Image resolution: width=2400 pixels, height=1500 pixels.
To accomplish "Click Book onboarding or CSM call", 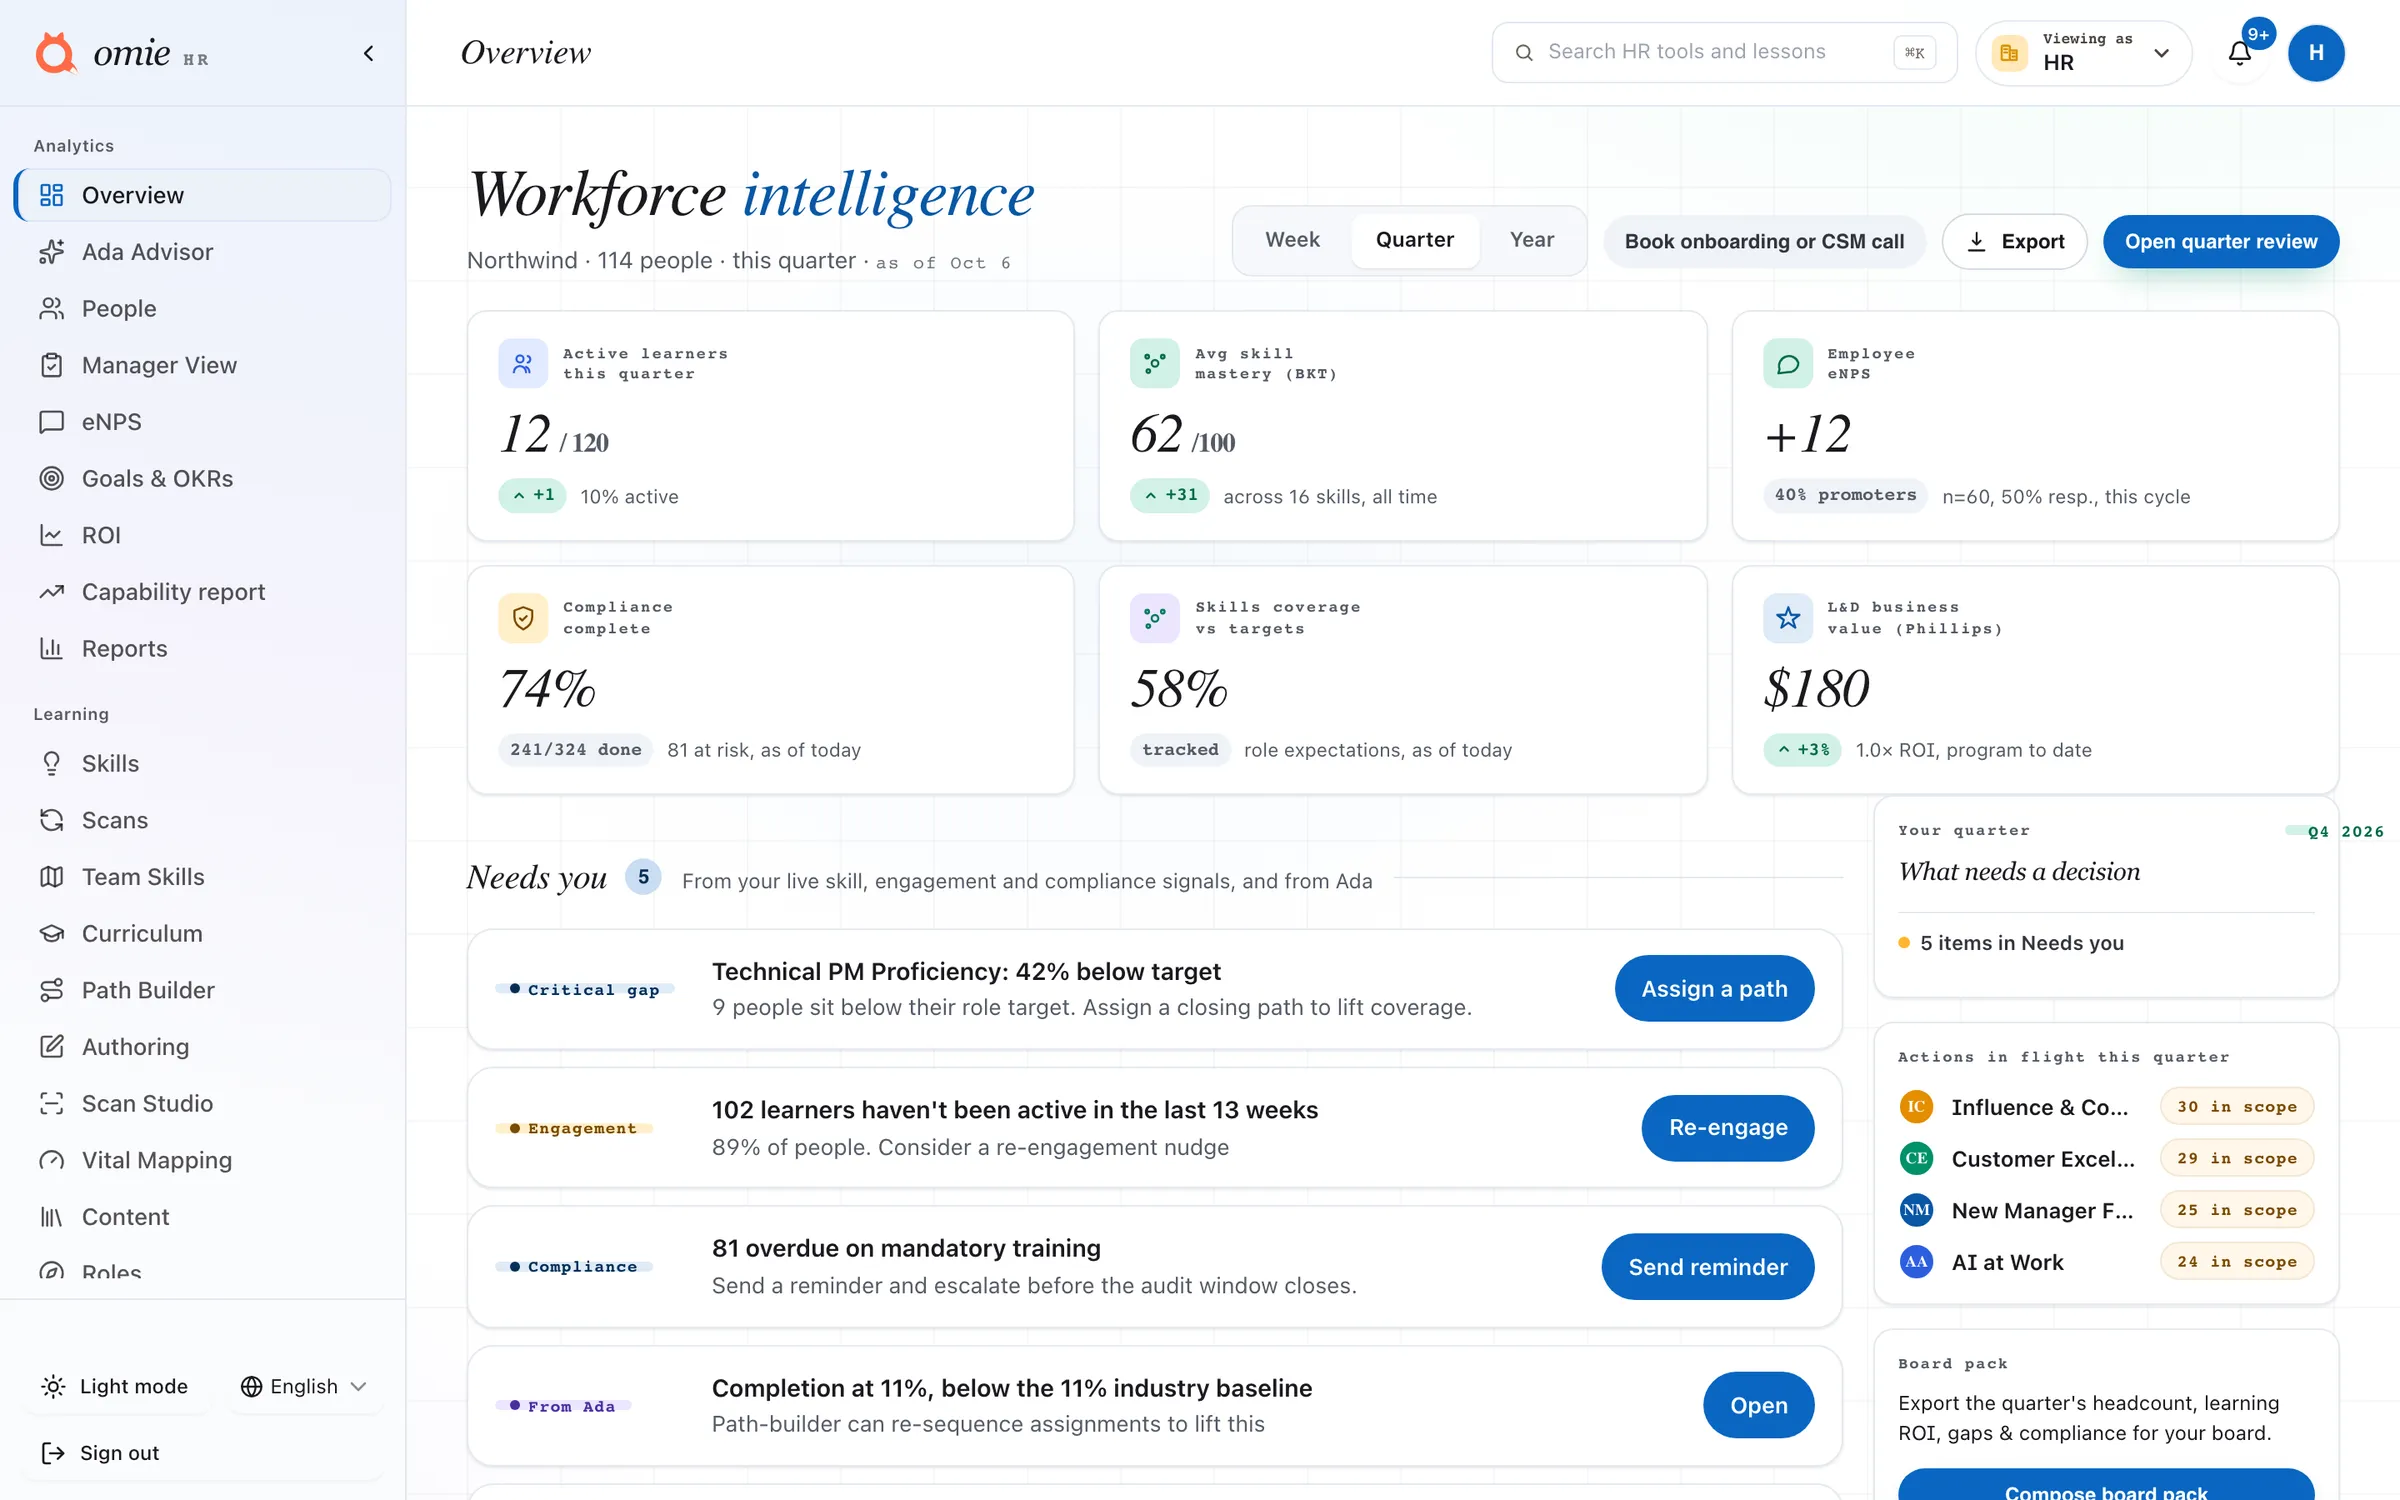I will tap(1764, 241).
